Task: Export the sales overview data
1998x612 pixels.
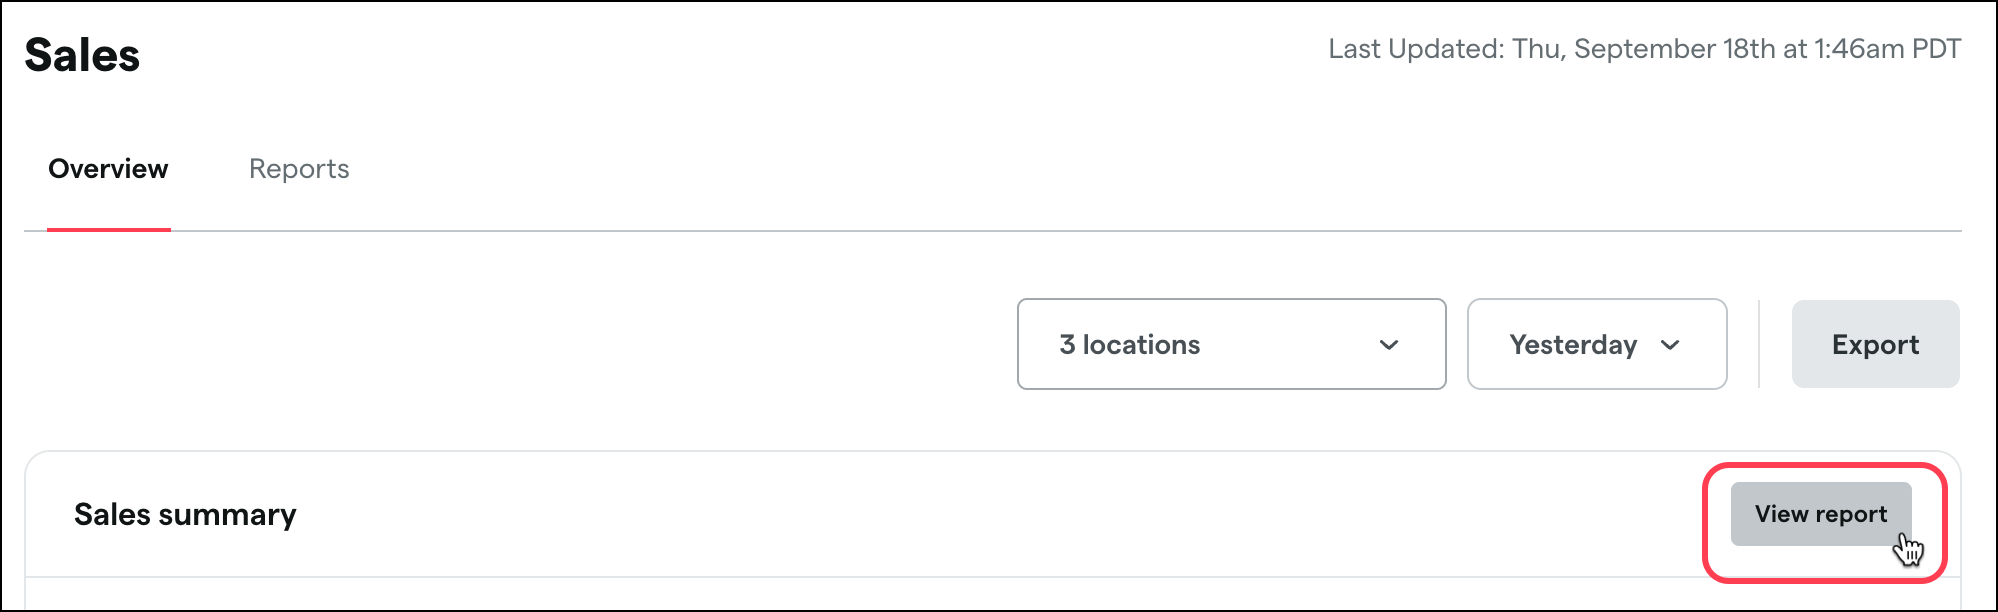Action: [x=1875, y=344]
